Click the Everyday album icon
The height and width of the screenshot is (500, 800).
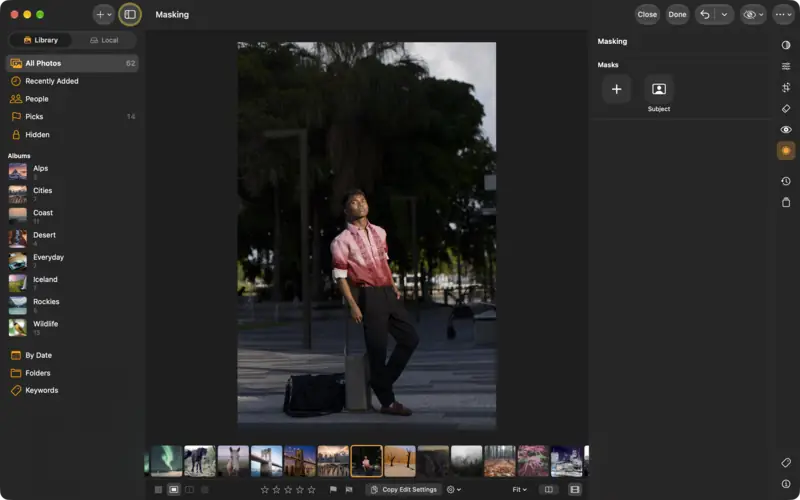click(18, 261)
